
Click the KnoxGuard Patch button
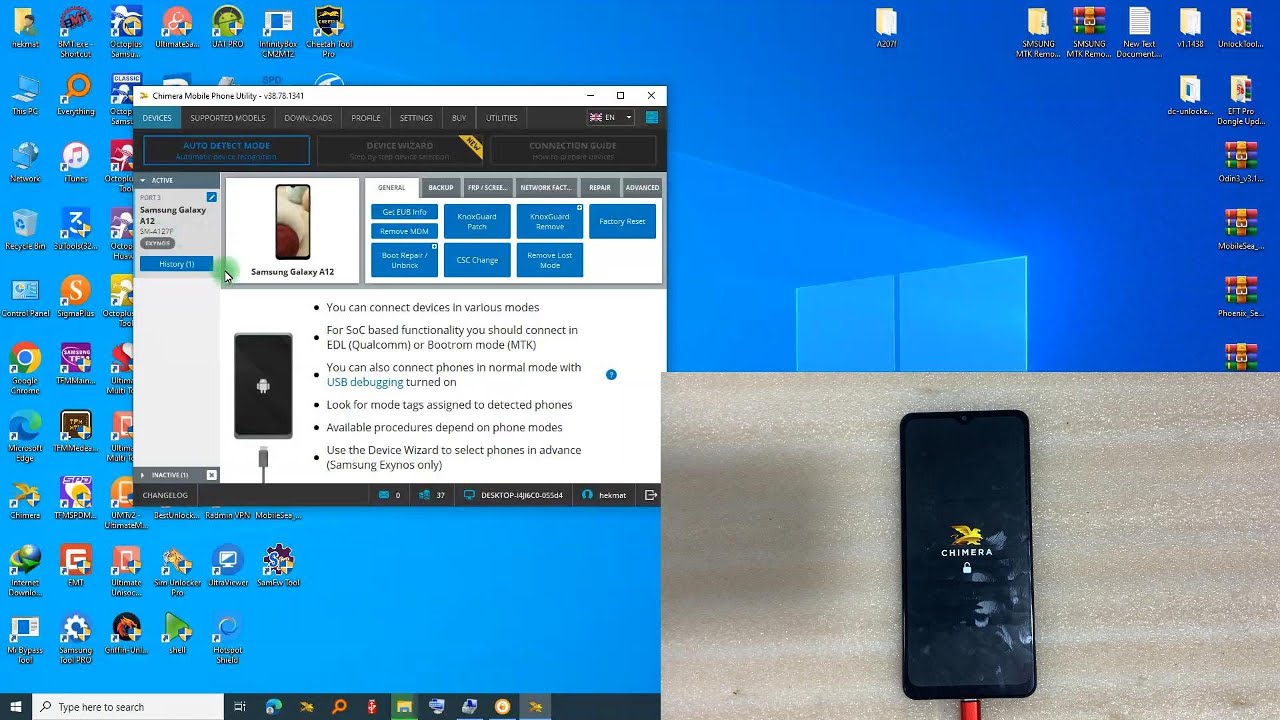pos(477,222)
